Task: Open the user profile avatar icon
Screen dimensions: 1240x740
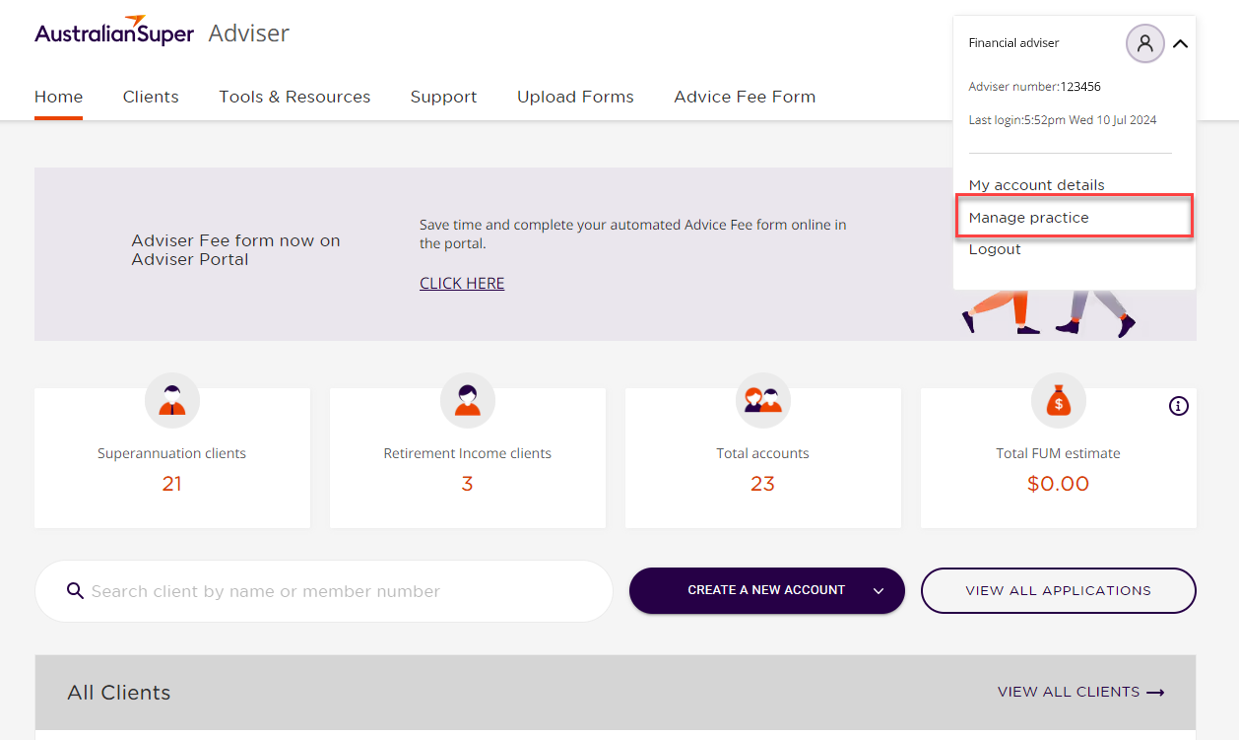Action: tap(1145, 43)
